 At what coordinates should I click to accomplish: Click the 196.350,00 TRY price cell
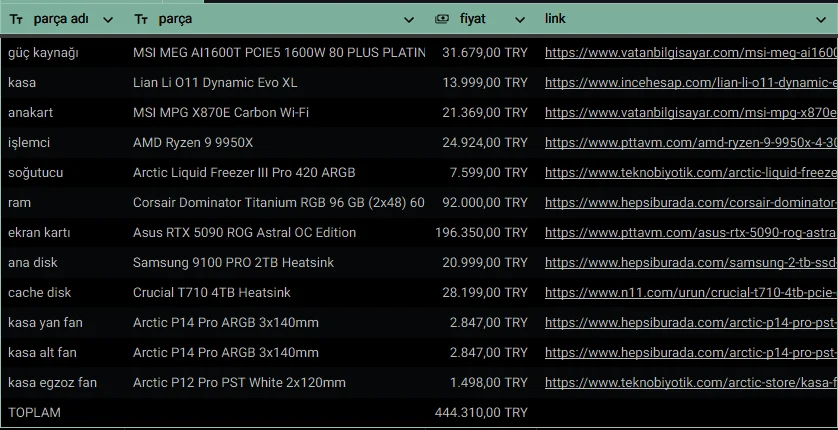pos(481,232)
